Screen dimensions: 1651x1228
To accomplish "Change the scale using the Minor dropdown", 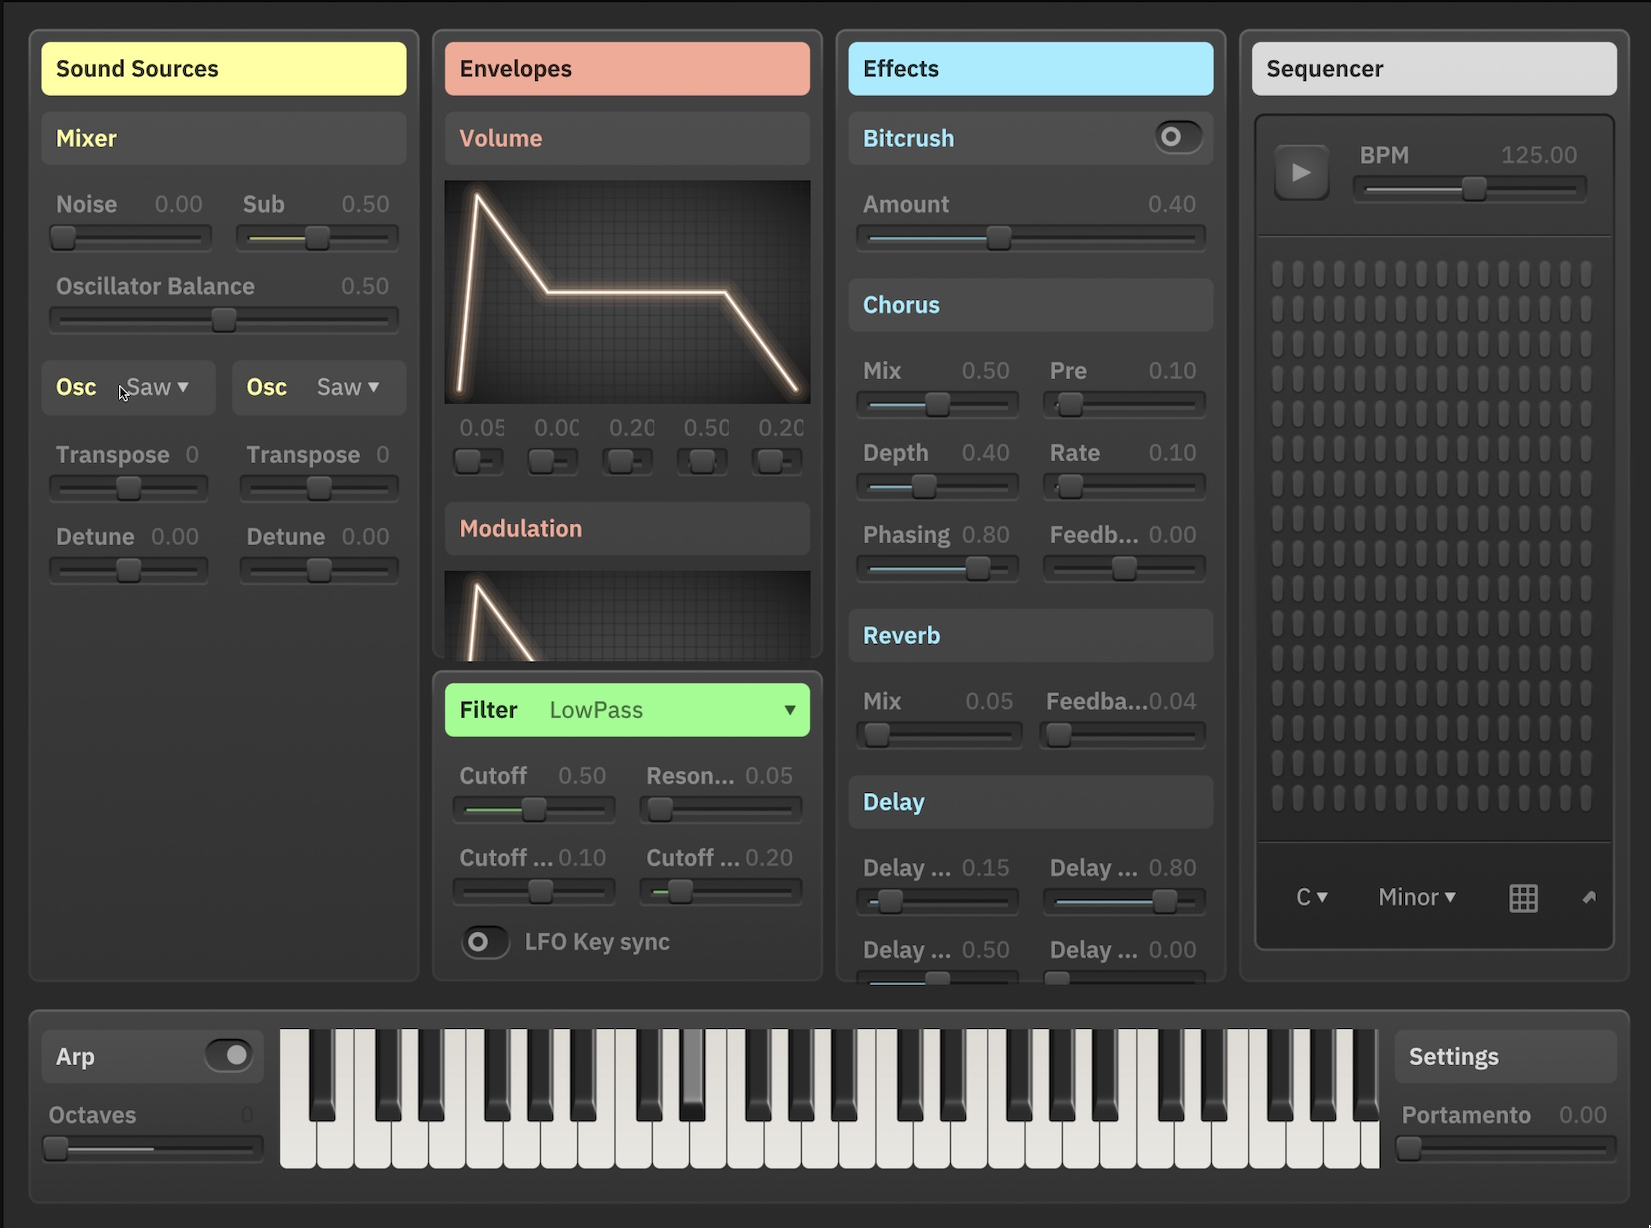I will (x=1416, y=897).
